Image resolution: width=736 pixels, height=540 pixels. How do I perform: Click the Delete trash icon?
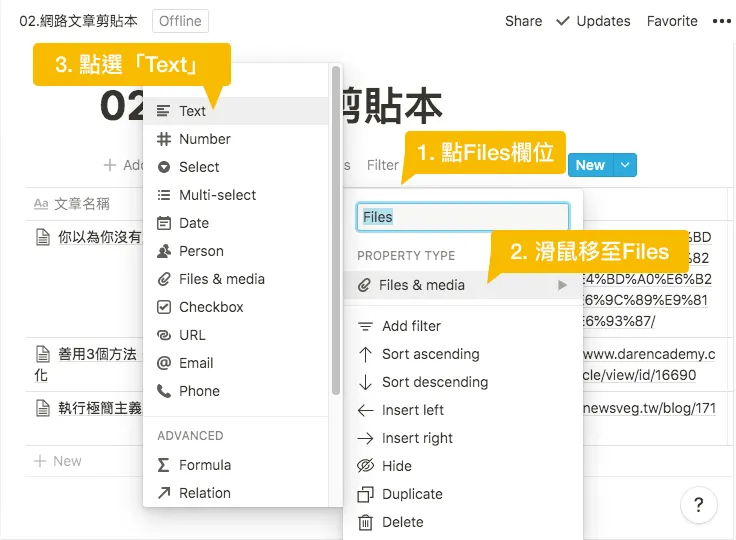[365, 522]
